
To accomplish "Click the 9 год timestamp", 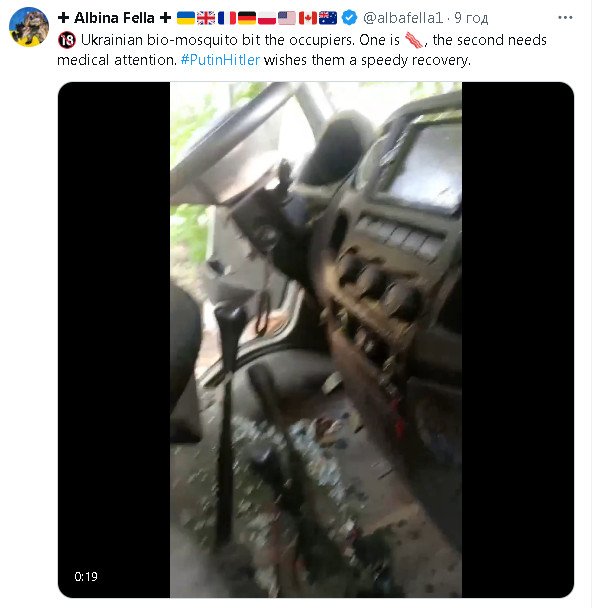I will point(471,18).
